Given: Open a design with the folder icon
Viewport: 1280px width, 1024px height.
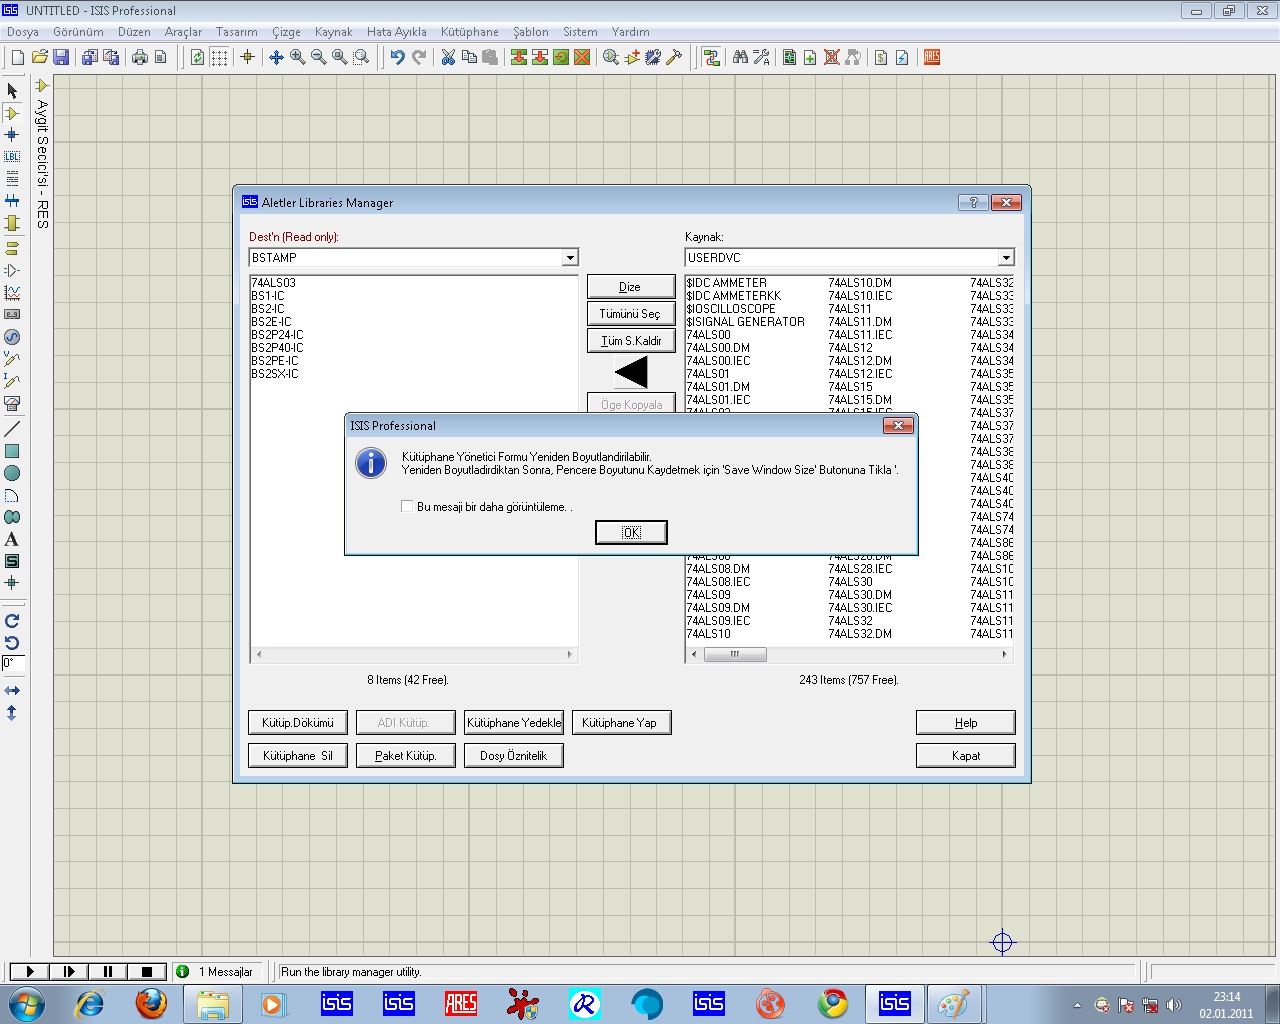Looking at the screenshot, I should pos(39,57).
